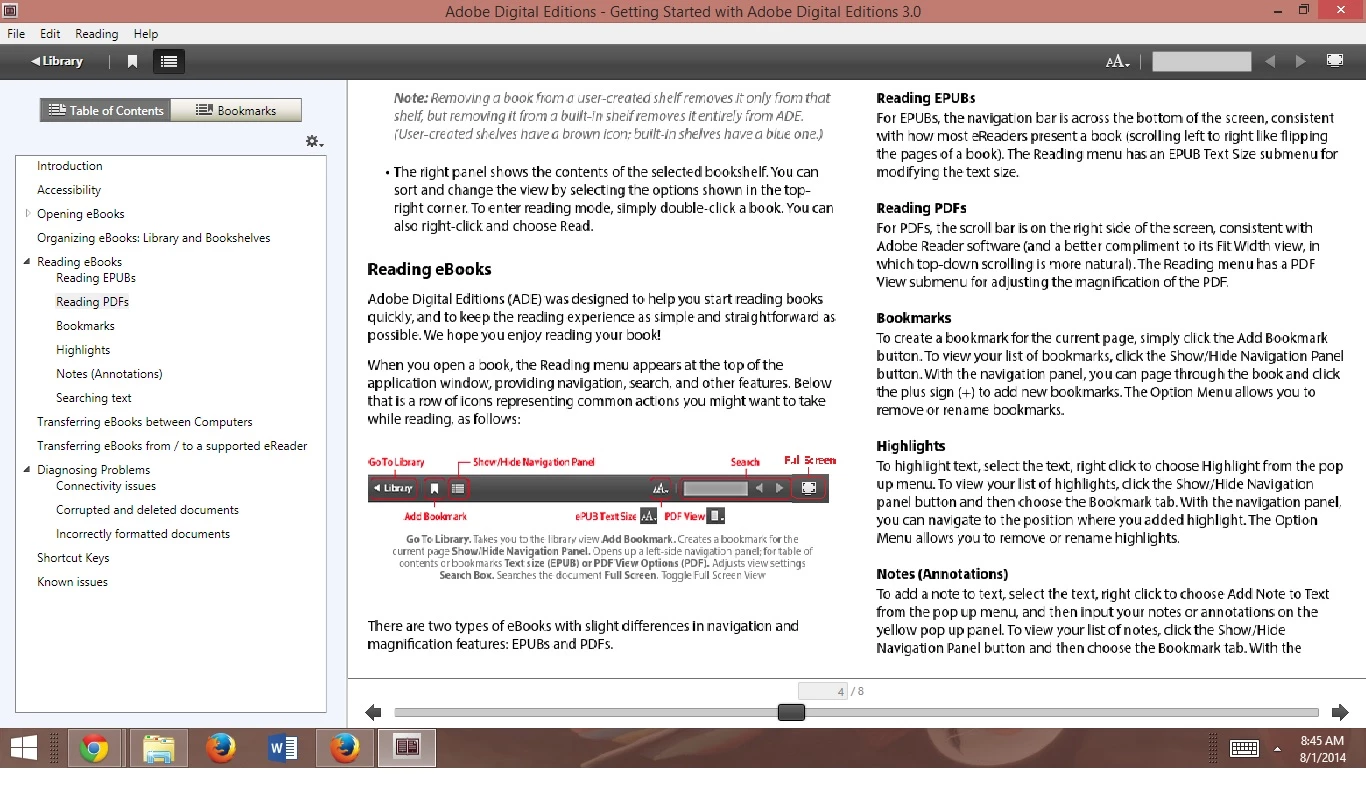Select Accessibility in table of contents
The width and height of the screenshot is (1366, 800).
click(x=69, y=190)
